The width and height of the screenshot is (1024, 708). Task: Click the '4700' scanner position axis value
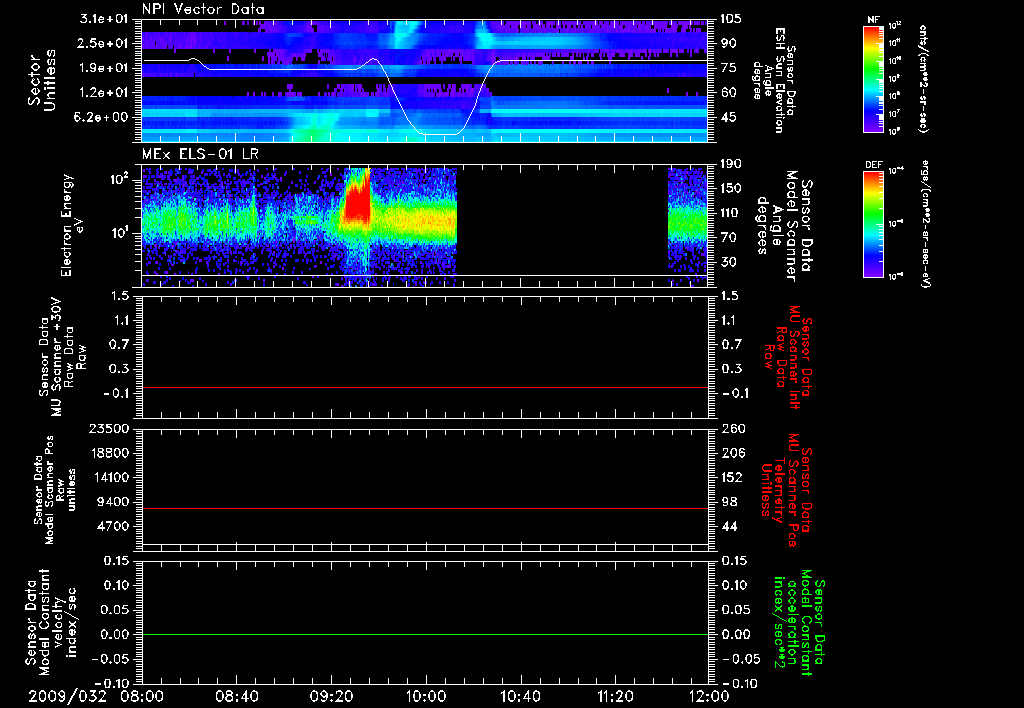click(x=113, y=526)
